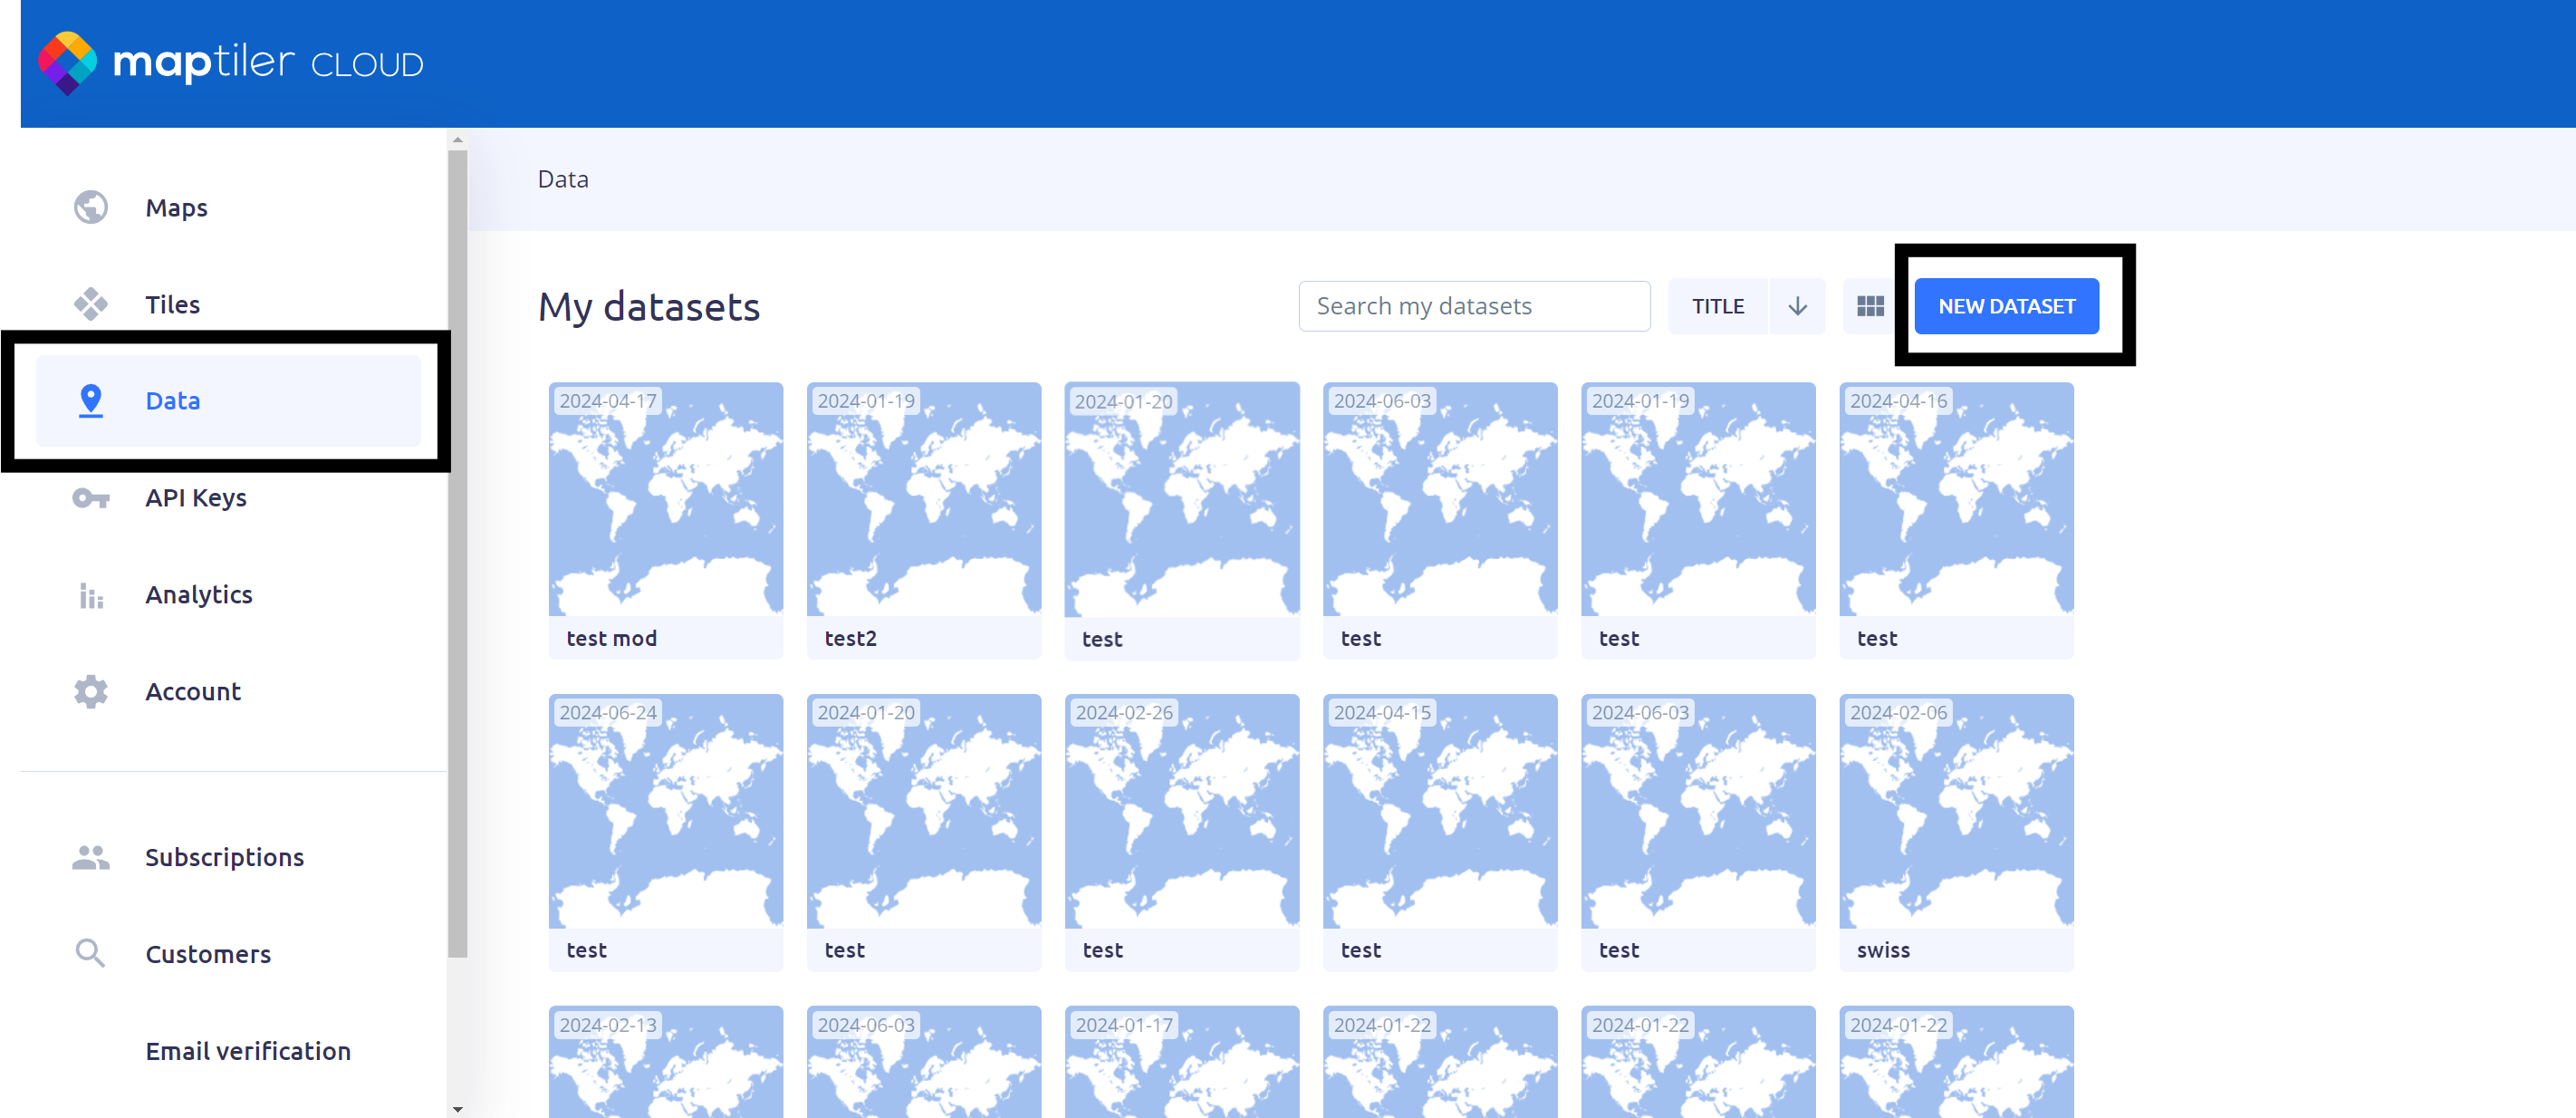Click the MapTiler Cloud logo
The image size is (2576, 1118).
tap(230, 63)
